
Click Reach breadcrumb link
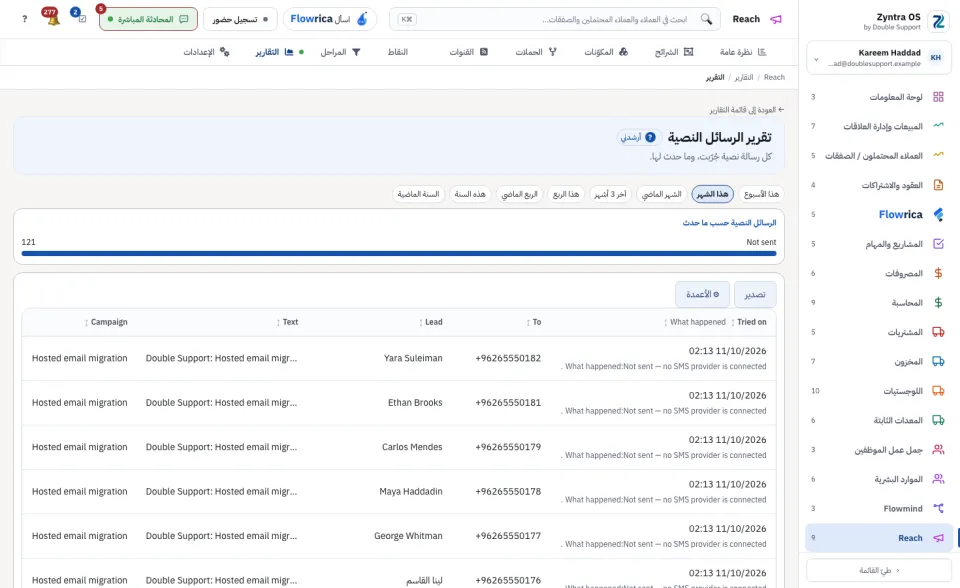tap(774, 77)
